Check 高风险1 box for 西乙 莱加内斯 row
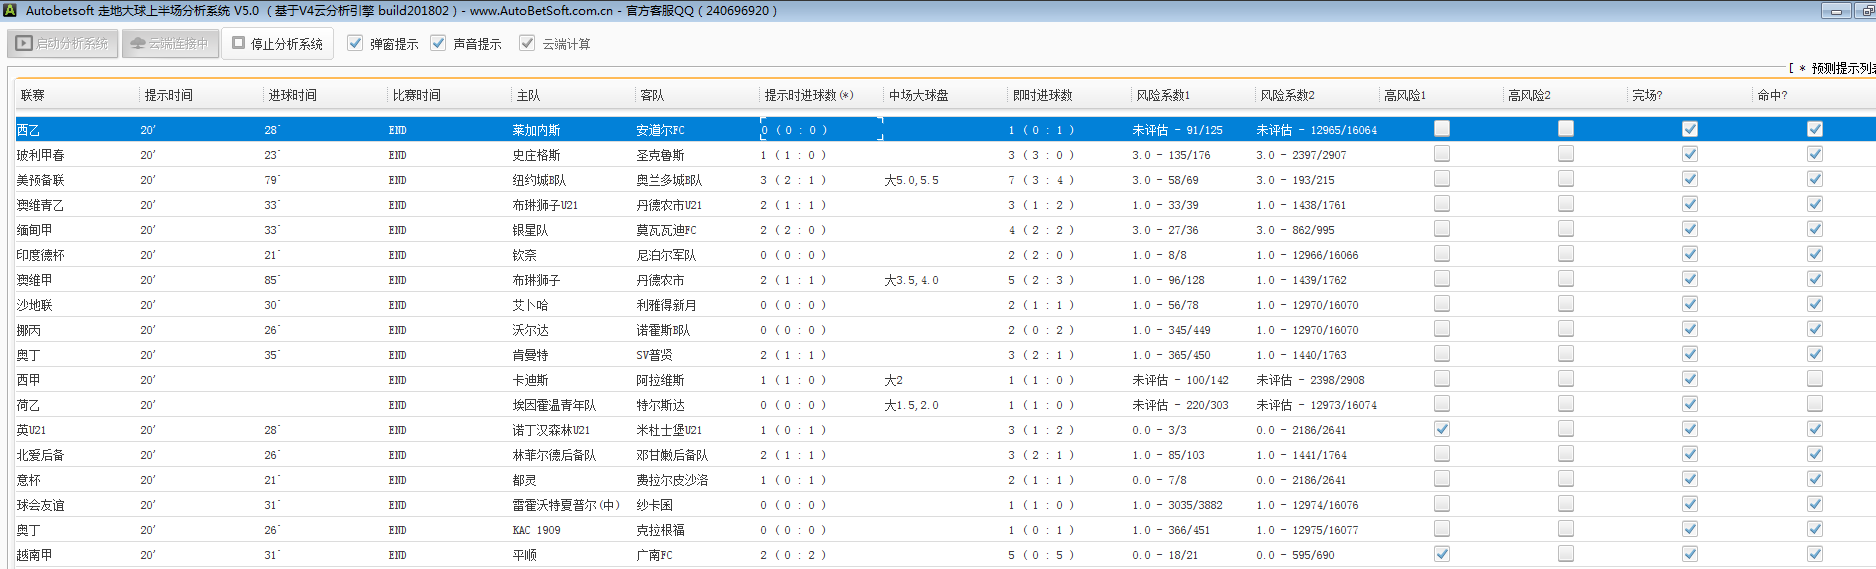Viewport: 1876px width, 569px height. point(1441,129)
